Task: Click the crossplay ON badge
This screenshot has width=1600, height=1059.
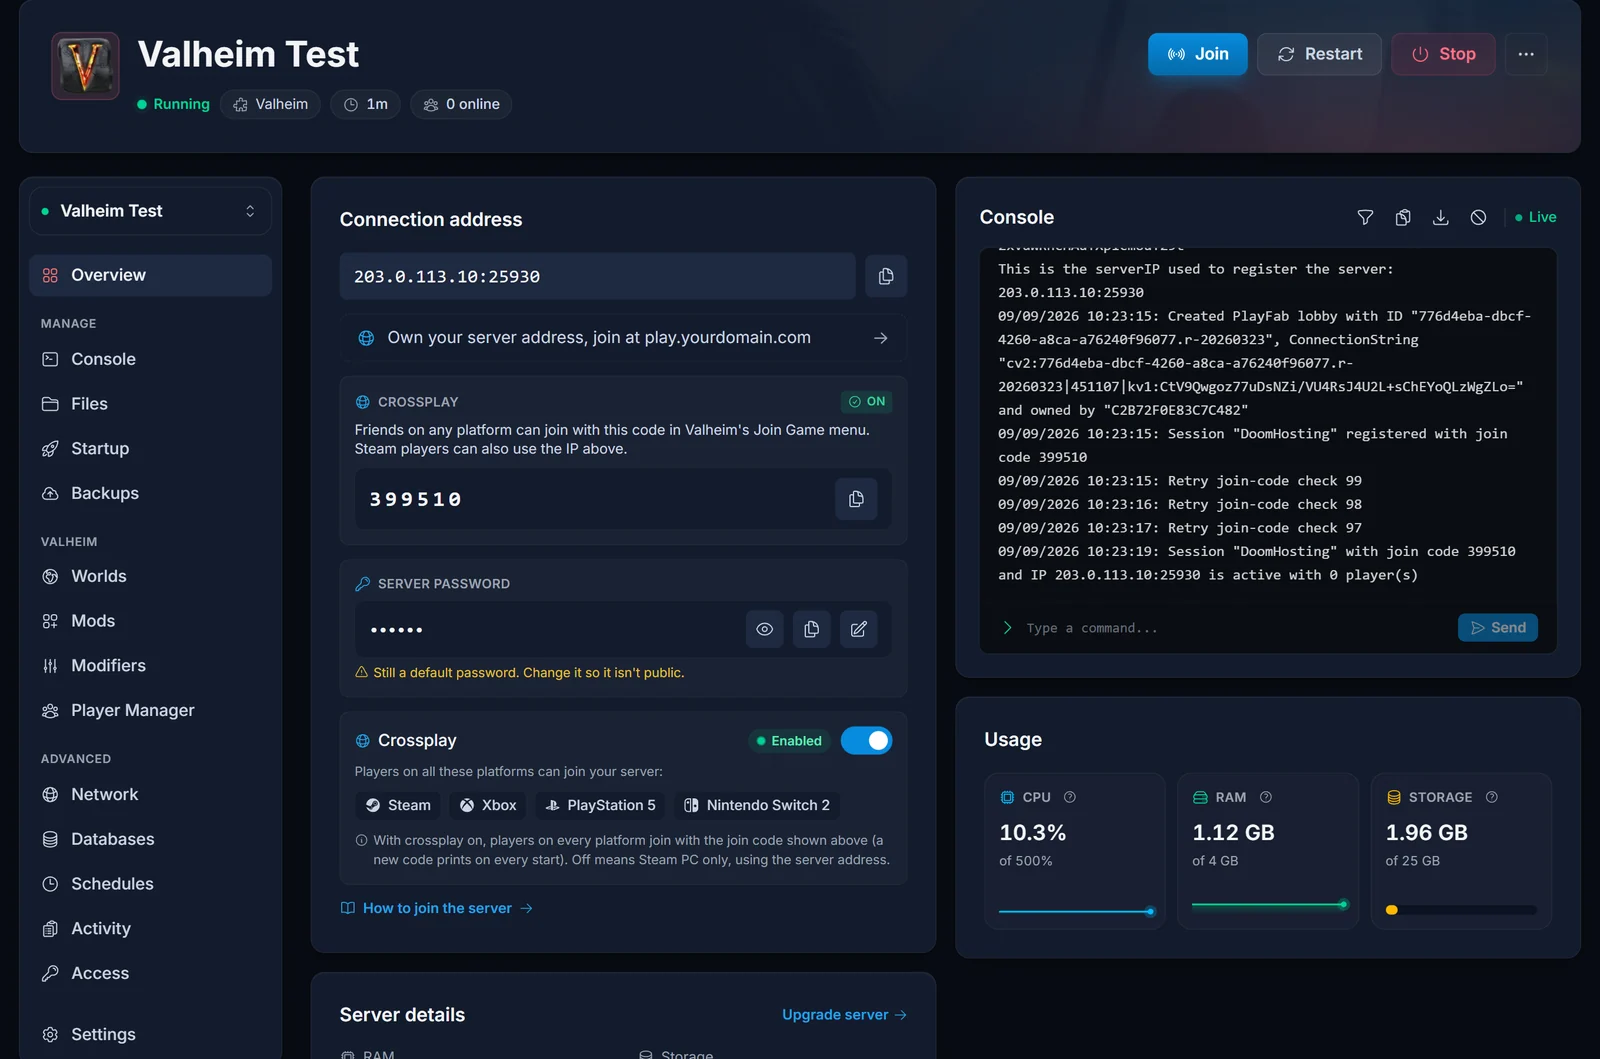Action: pos(866,401)
